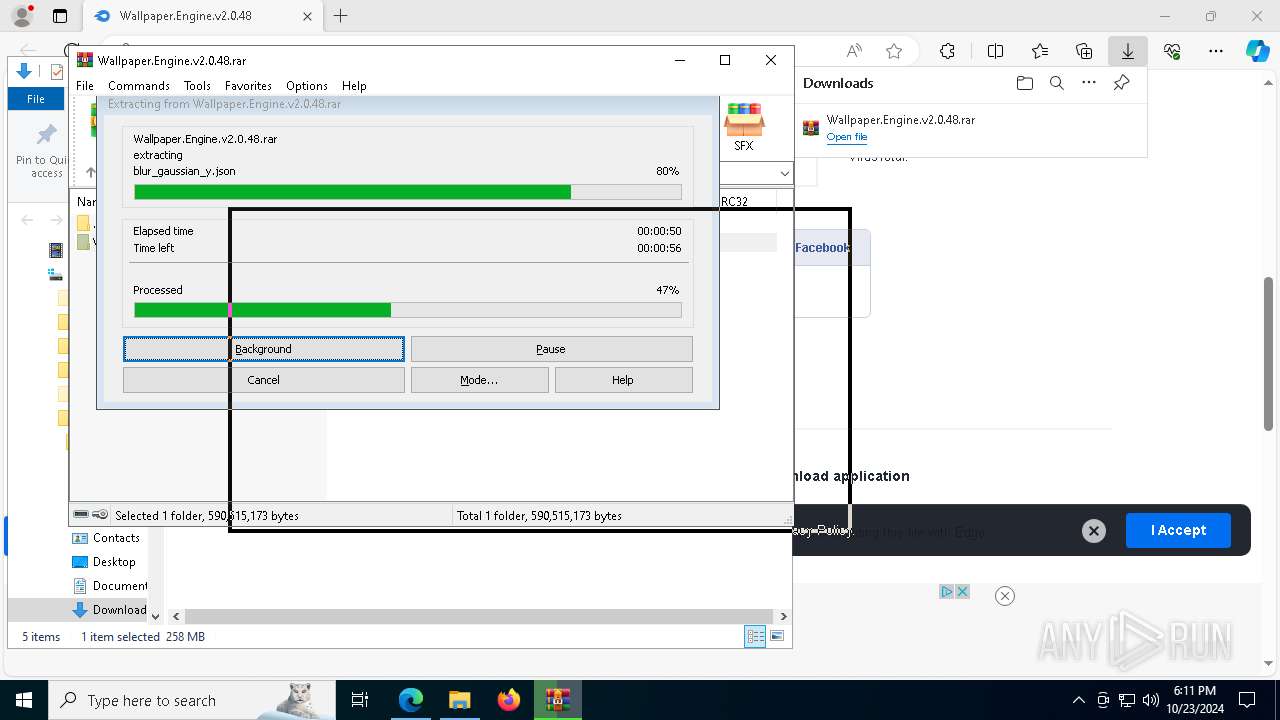Cancel the extraction
Viewport: 1280px width, 720px height.
[x=264, y=380]
